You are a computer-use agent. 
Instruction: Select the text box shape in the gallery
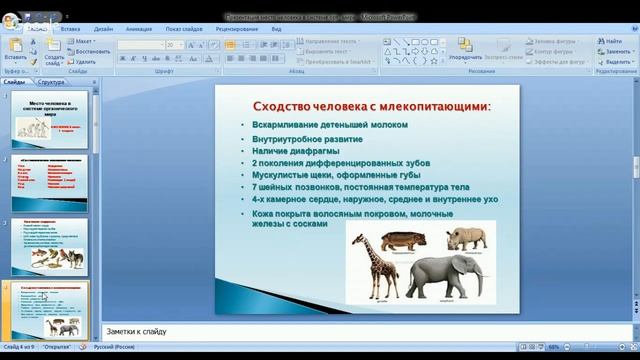[x=387, y=42]
